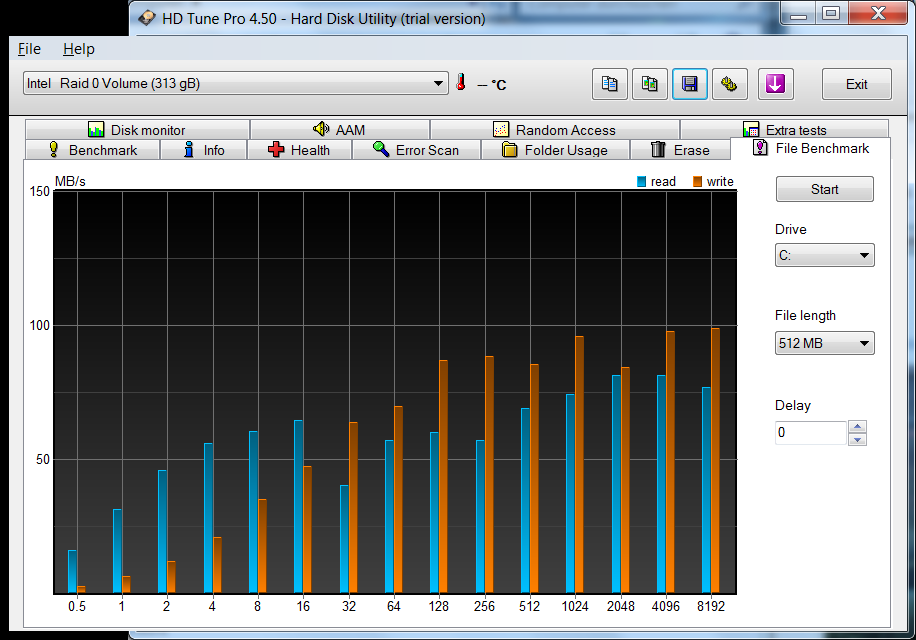
Task: Decrease the Delay value with down arrow
Action: pyautogui.click(x=857, y=439)
